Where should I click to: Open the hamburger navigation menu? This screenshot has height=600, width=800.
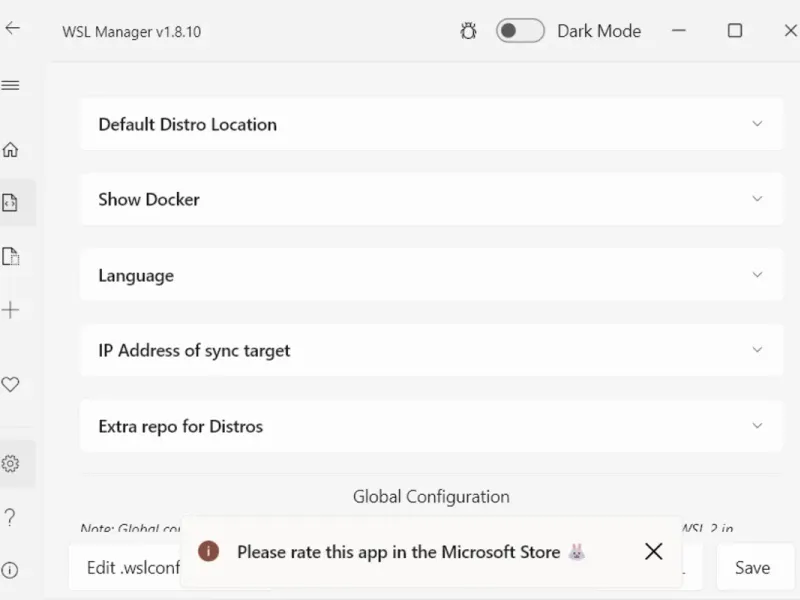point(11,85)
